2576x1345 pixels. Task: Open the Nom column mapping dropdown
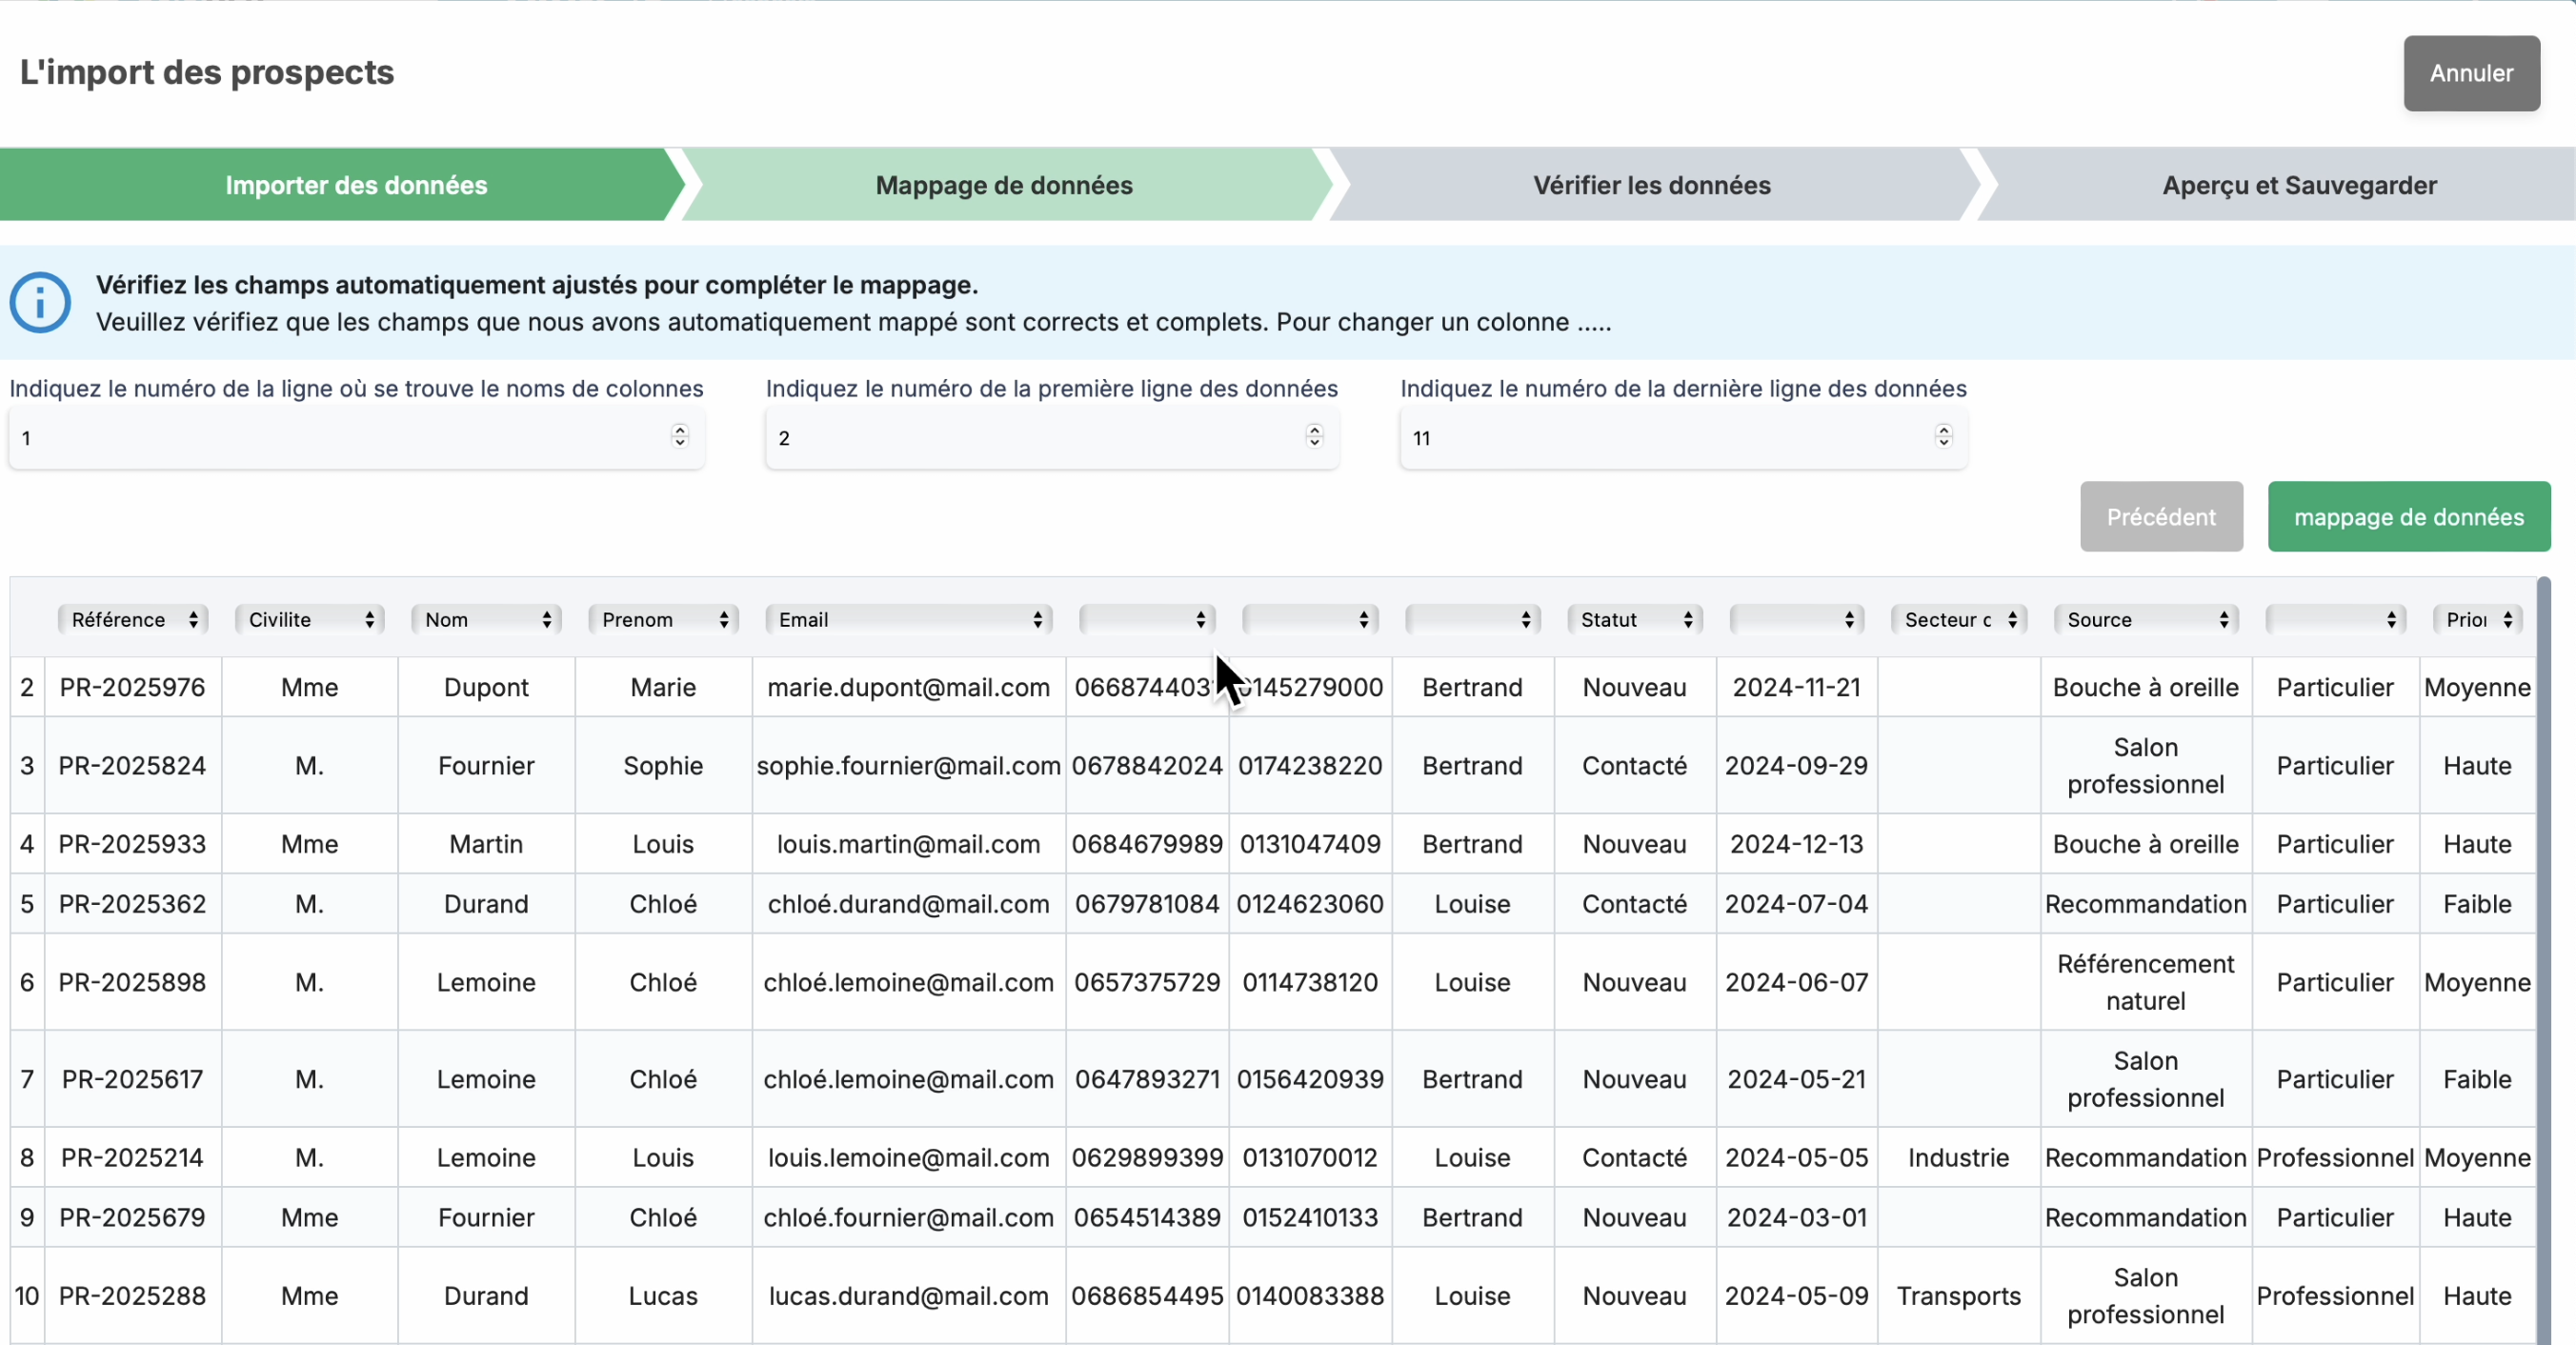point(487,620)
